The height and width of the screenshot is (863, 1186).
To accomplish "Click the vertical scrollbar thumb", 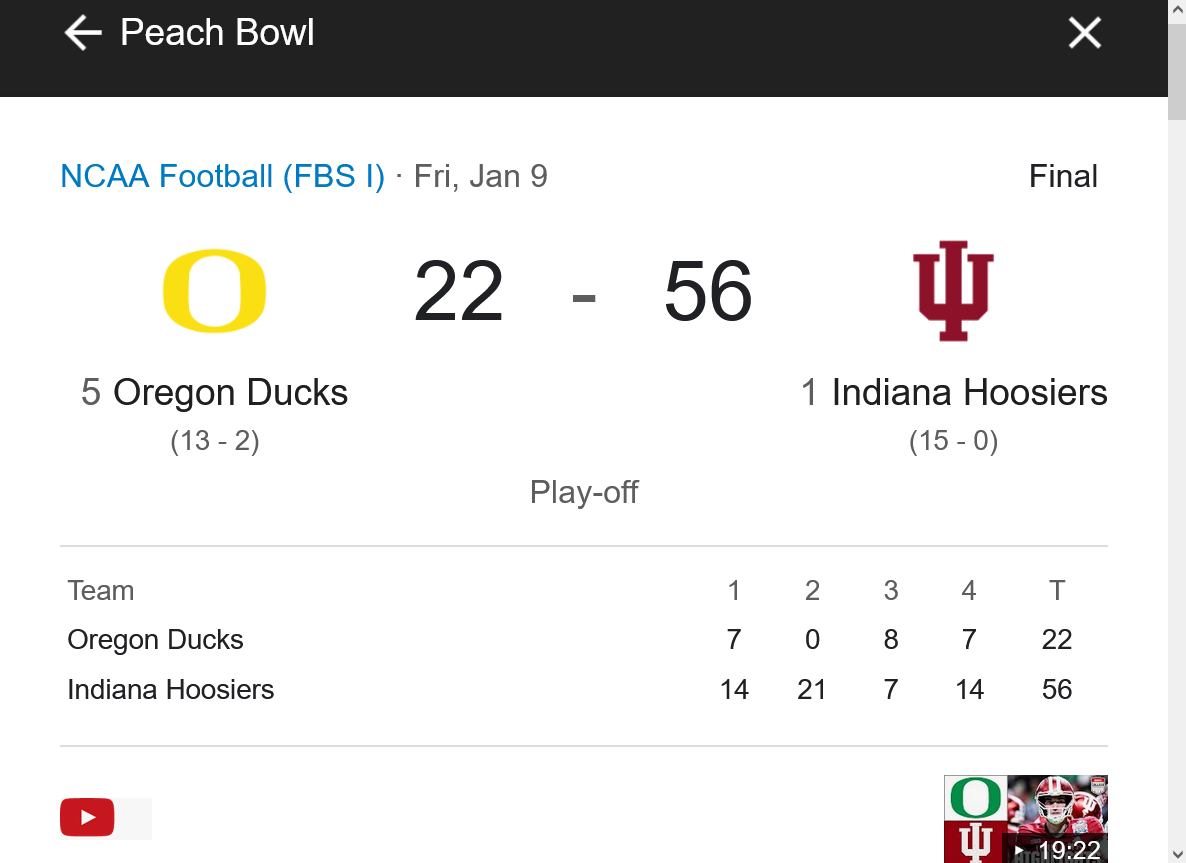I will pos(1176,60).
